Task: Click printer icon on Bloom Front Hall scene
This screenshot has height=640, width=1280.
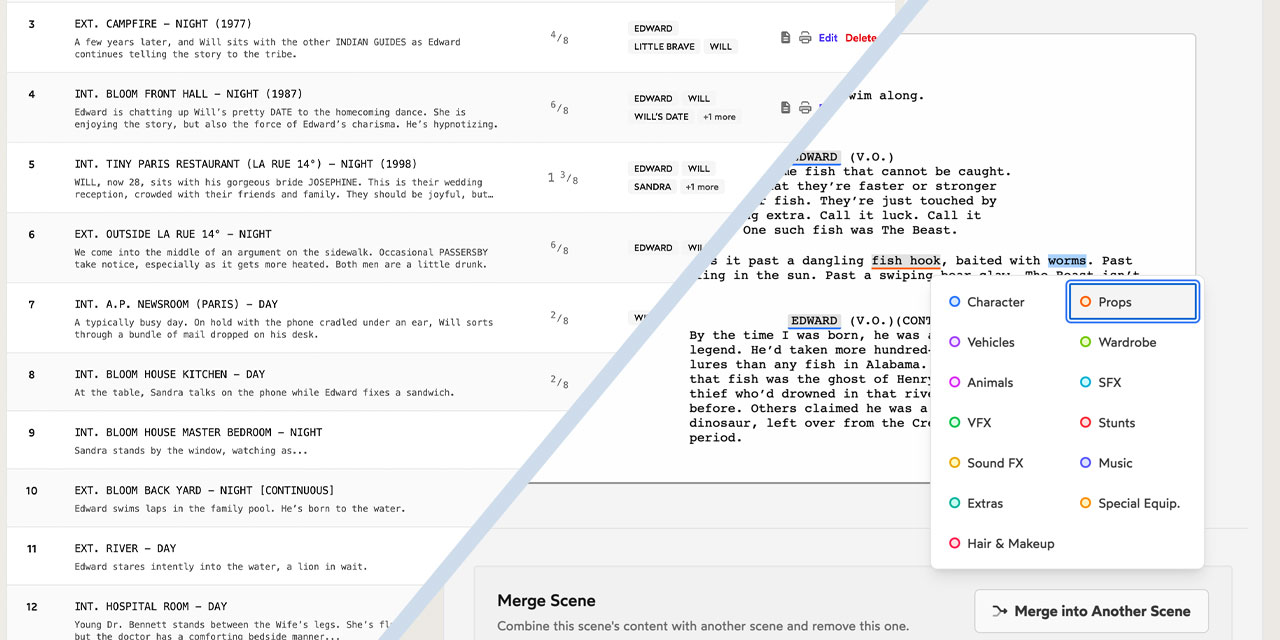Action: pos(805,107)
